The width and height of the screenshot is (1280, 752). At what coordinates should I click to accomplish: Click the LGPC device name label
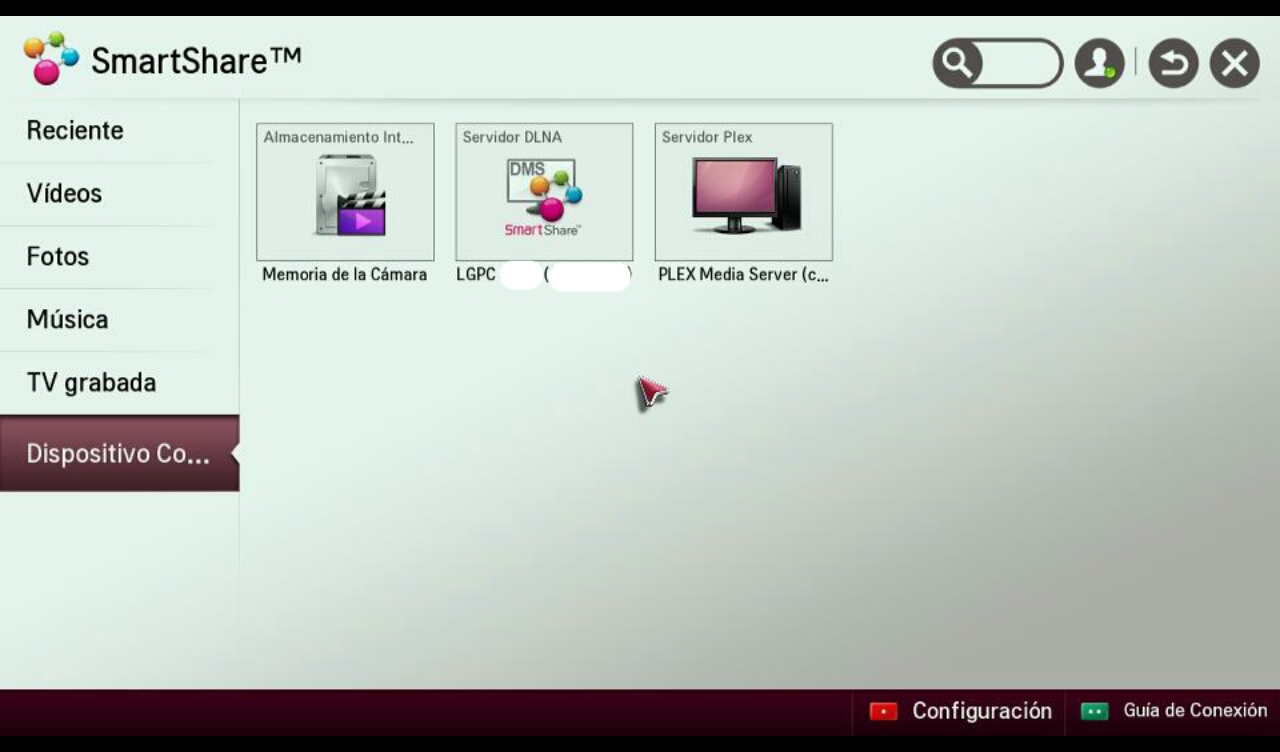[544, 274]
